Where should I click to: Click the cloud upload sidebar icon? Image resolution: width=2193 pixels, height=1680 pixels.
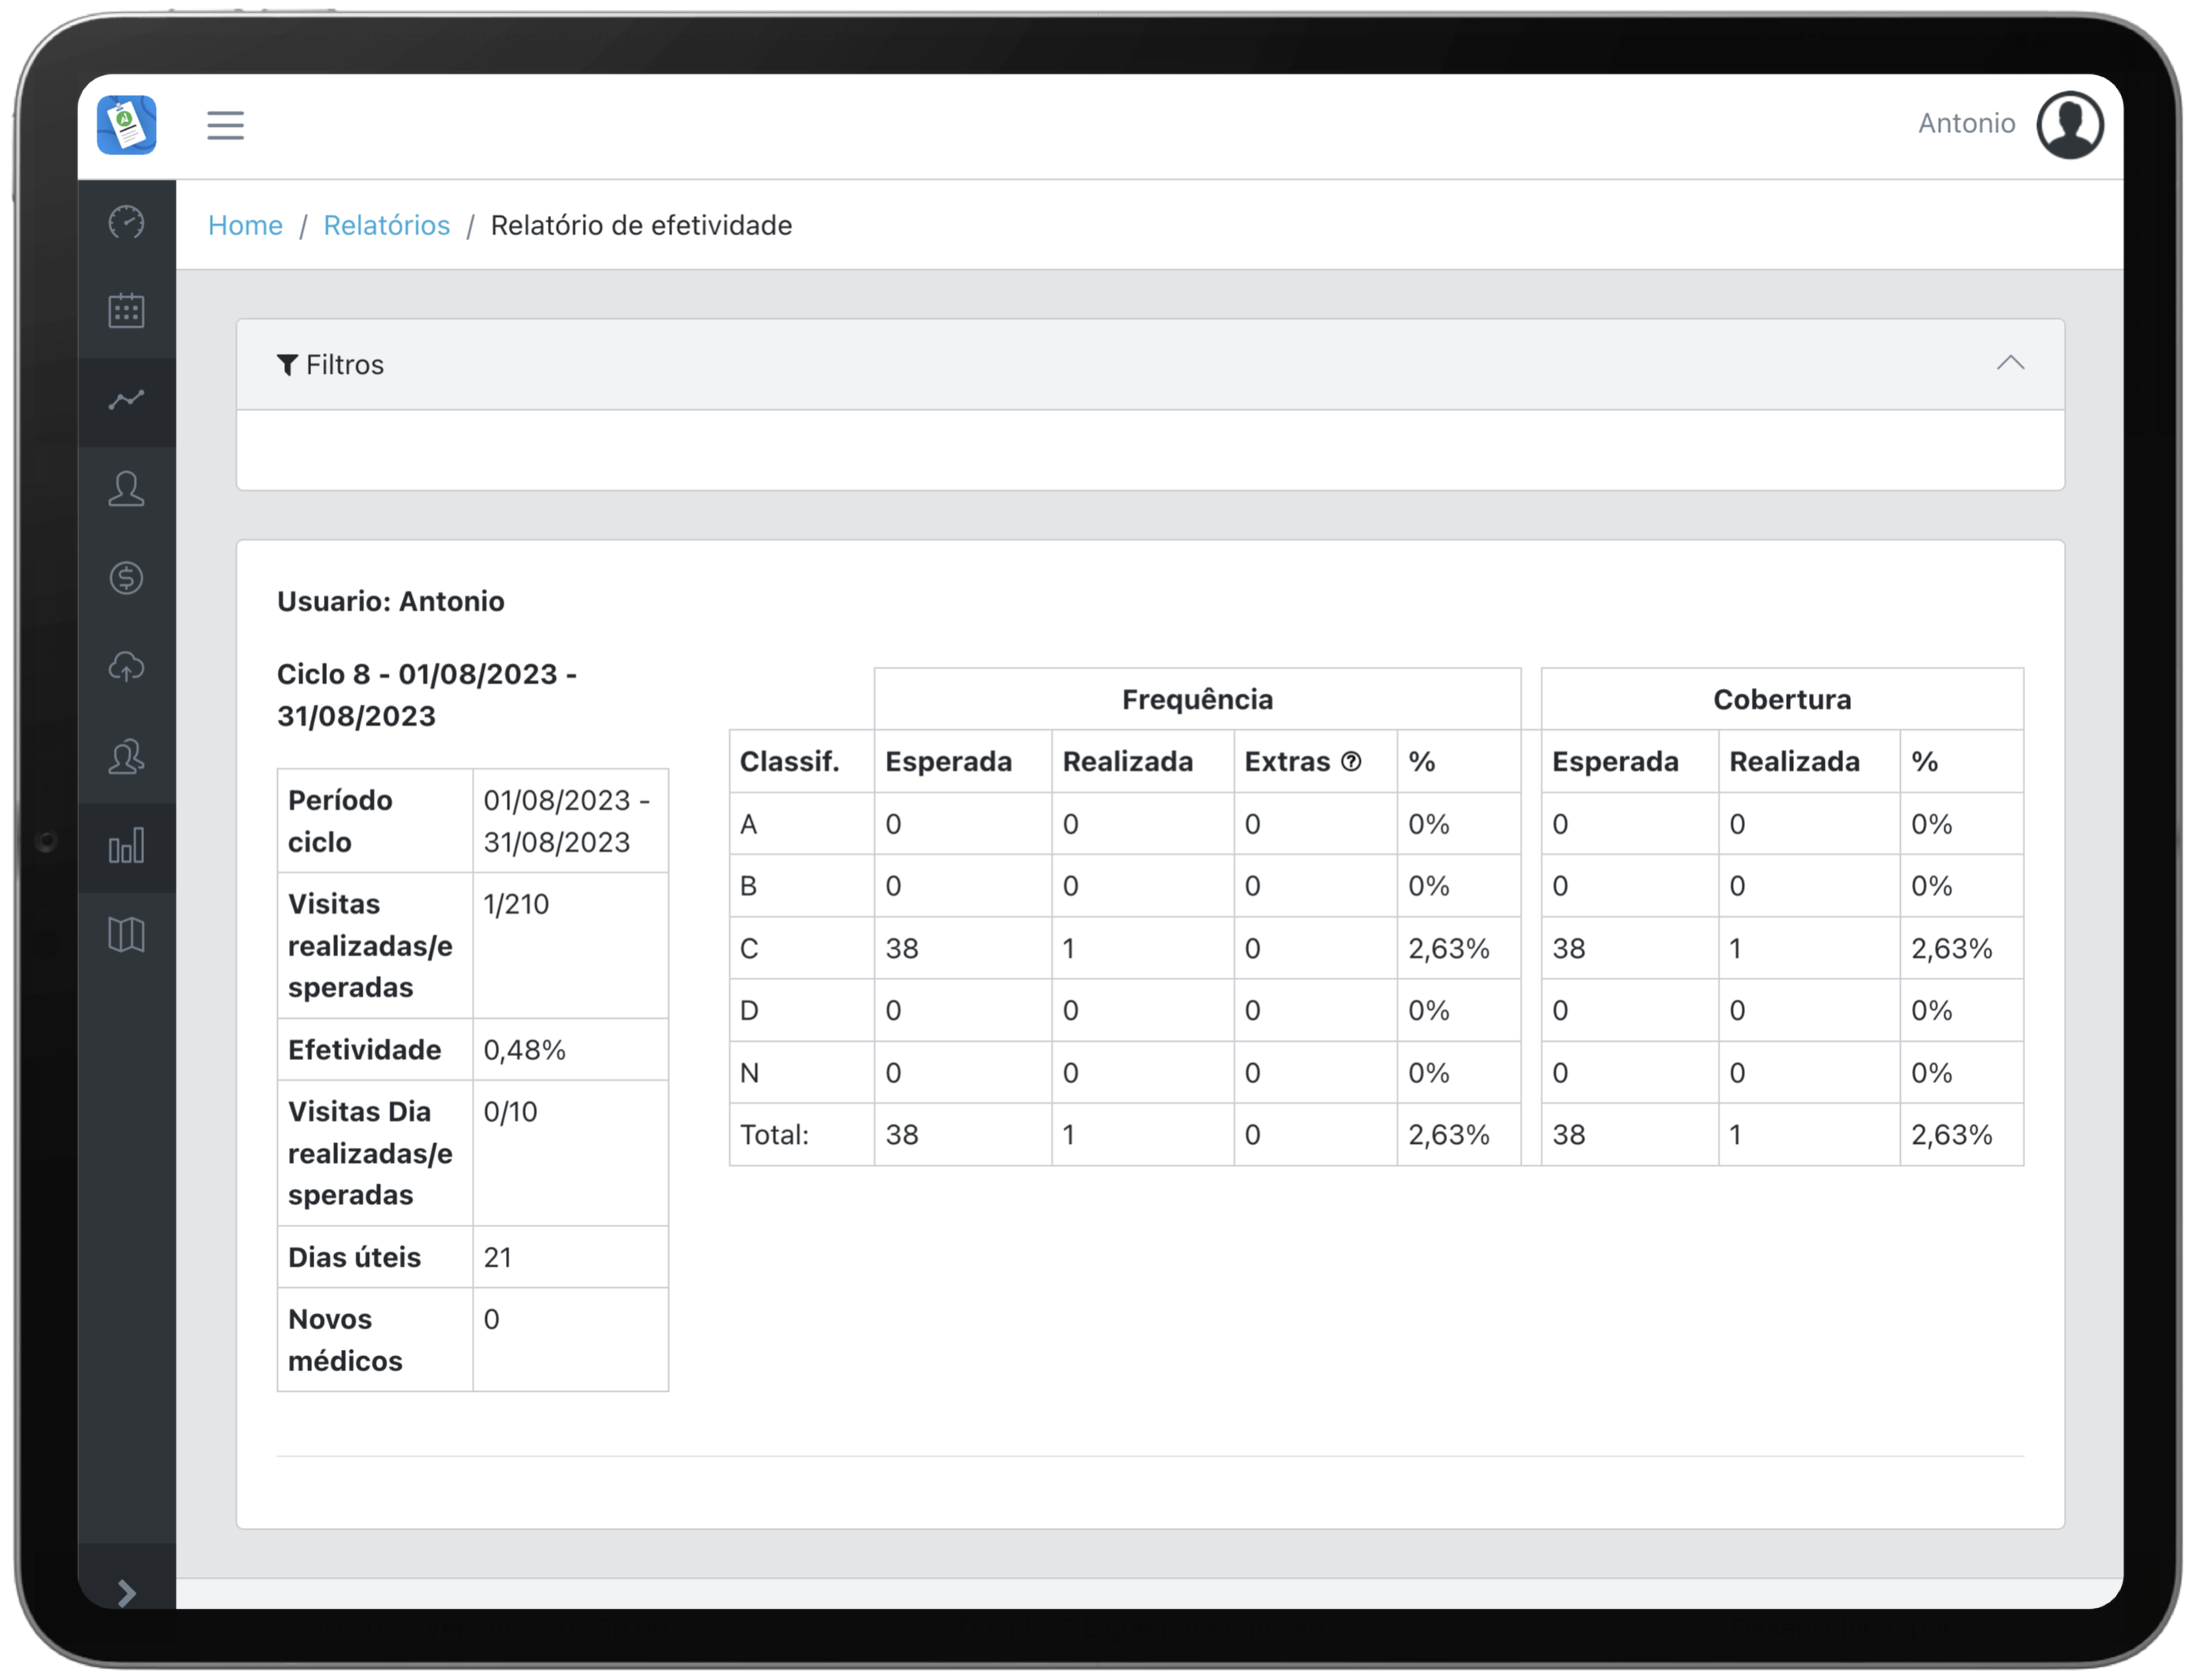(126, 667)
